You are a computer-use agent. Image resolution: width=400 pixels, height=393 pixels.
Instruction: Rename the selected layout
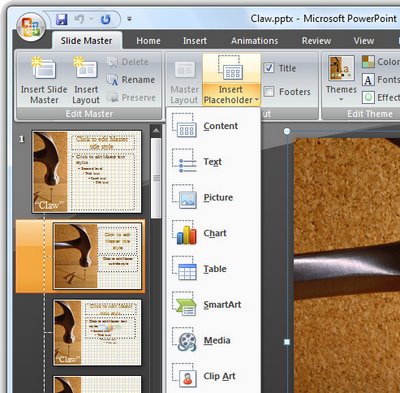tap(131, 80)
